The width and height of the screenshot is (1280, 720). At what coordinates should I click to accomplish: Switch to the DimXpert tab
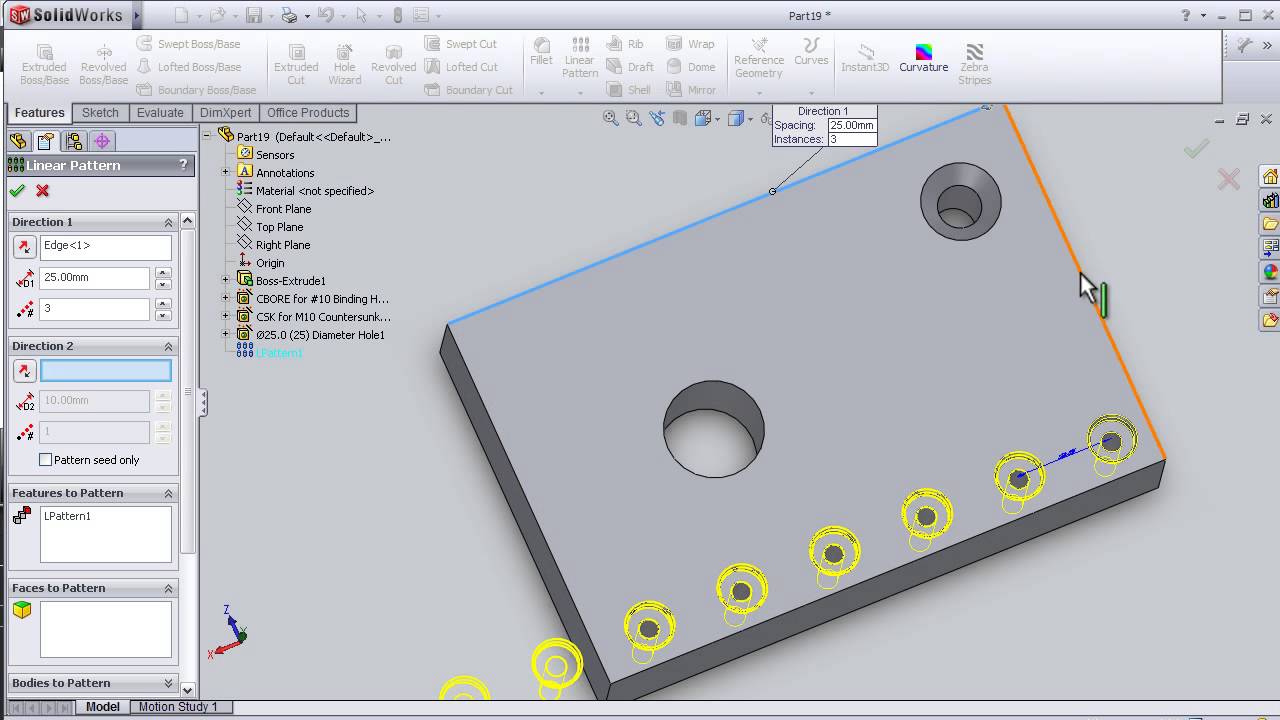226,113
